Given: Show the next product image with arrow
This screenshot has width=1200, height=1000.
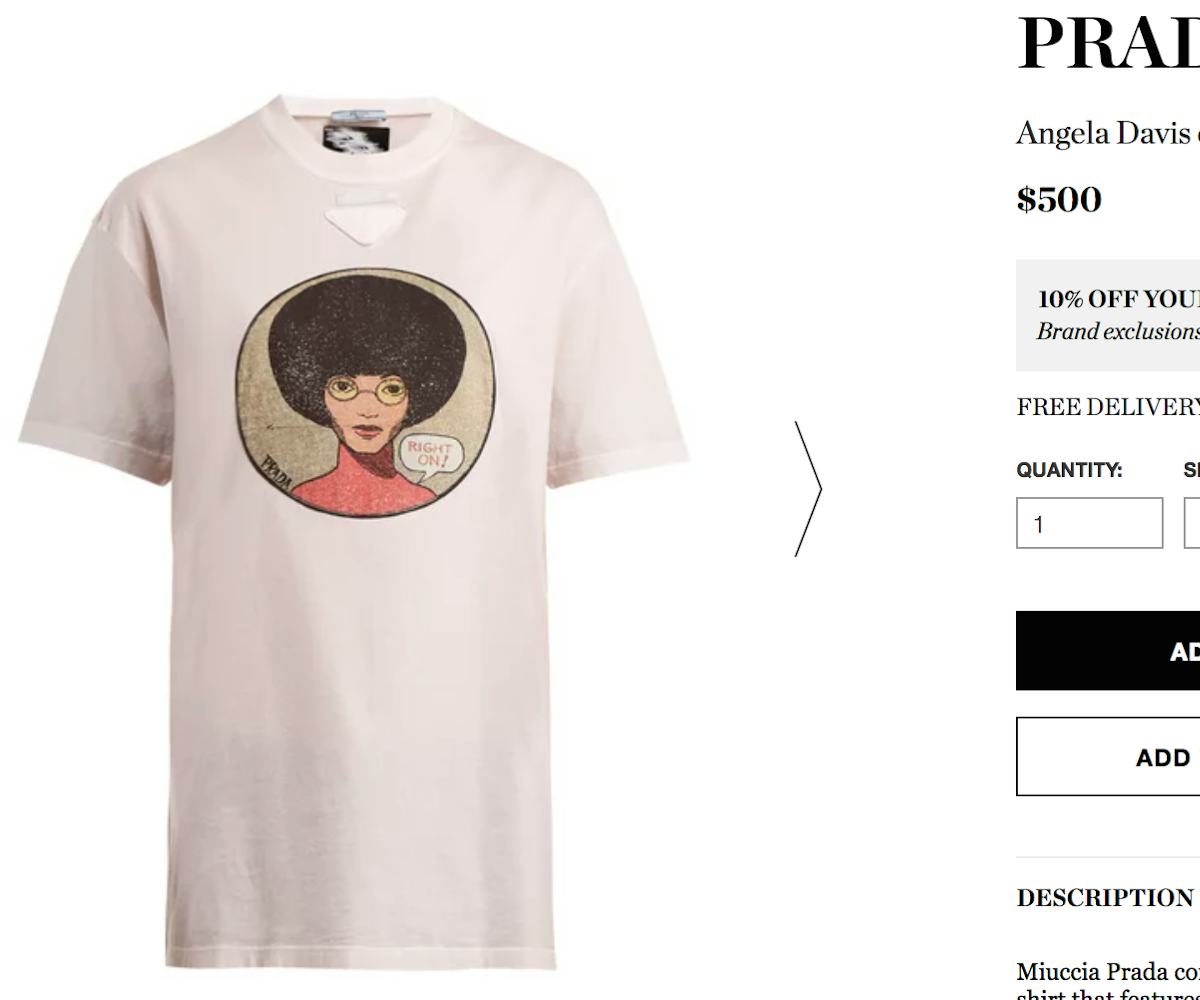Looking at the screenshot, I should [x=808, y=488].
